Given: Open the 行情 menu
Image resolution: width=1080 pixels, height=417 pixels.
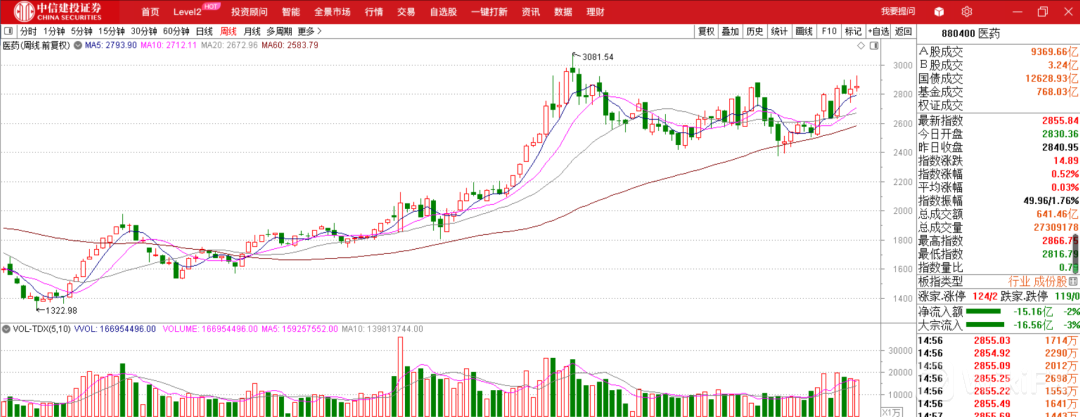Looking at the screenshot, I should [x=373, y=11].
